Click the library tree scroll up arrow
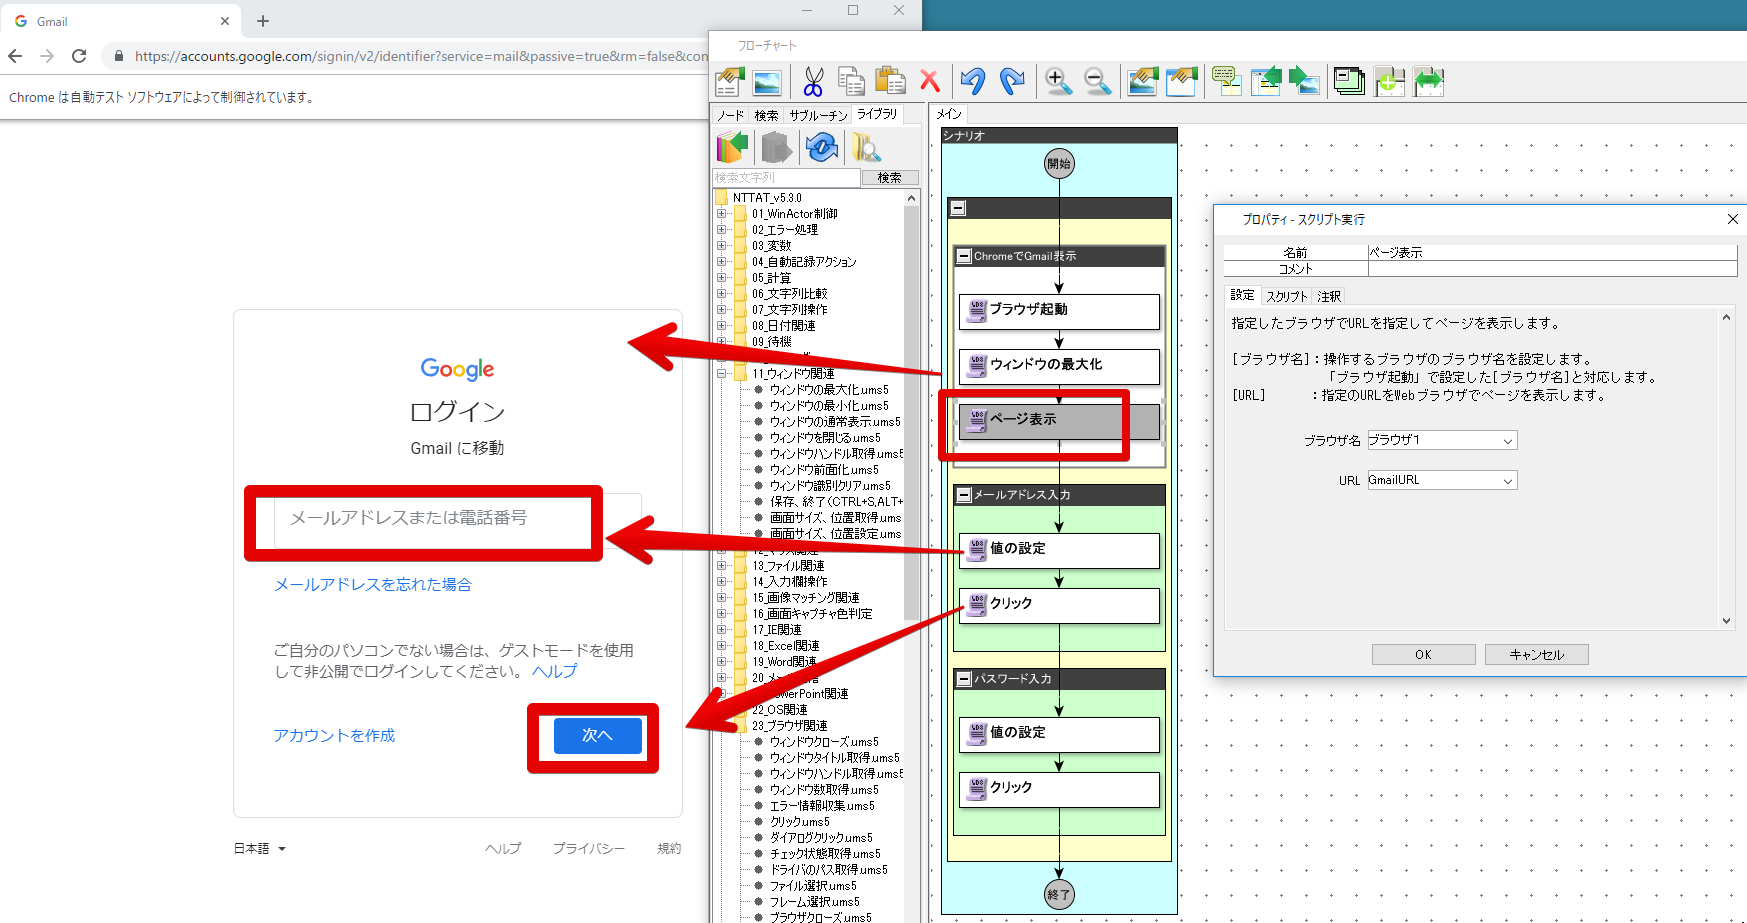Screen dimensions: 1747x923 click(x=911, y=198)
